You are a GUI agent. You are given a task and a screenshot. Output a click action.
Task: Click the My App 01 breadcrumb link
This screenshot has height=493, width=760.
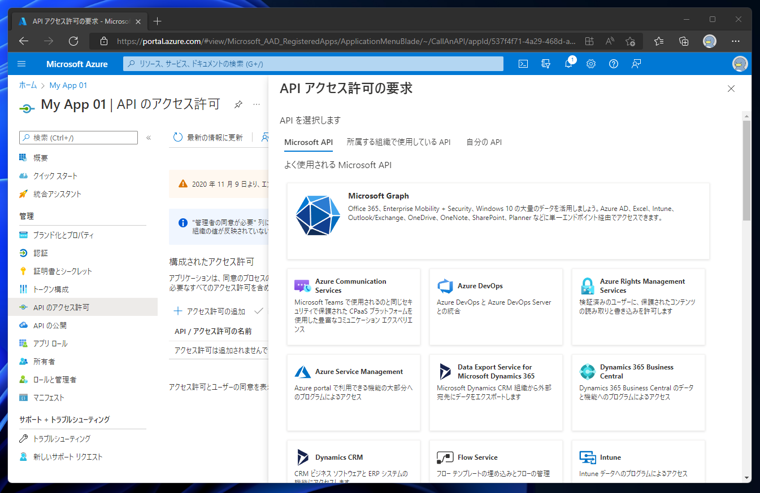pos(68,85)
